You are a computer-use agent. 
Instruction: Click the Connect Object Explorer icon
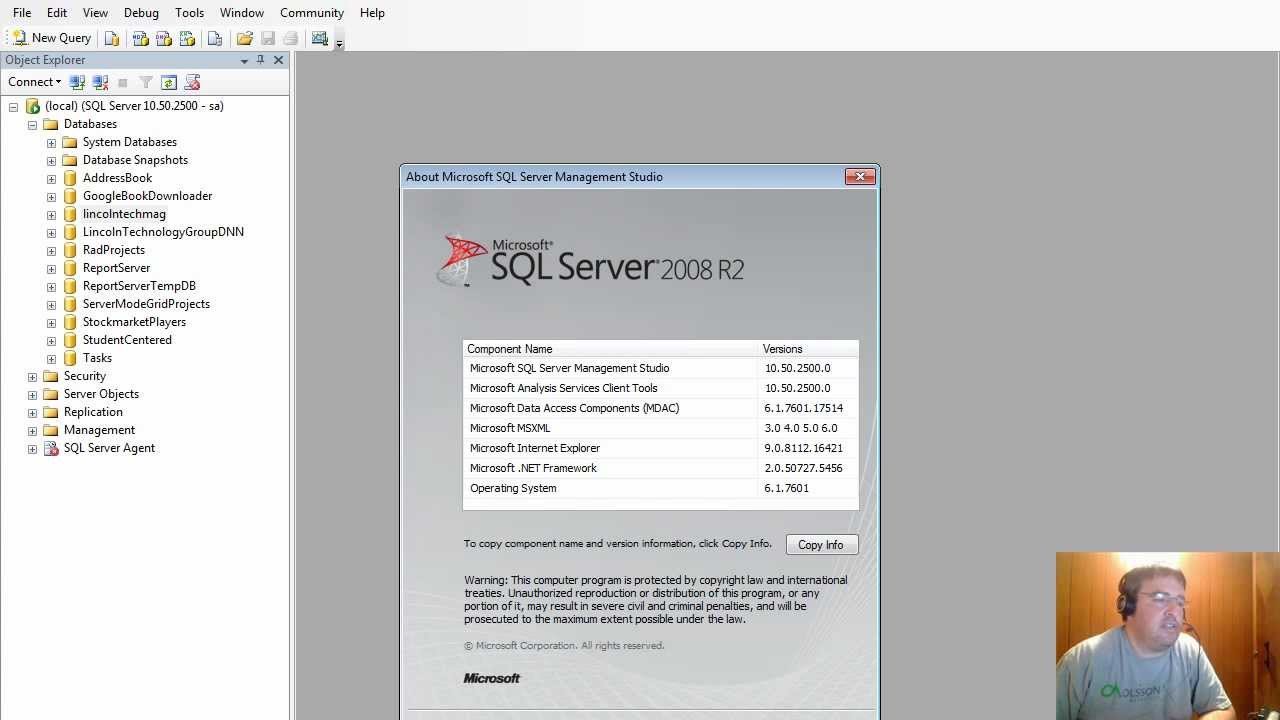click(x=77, y=82)
